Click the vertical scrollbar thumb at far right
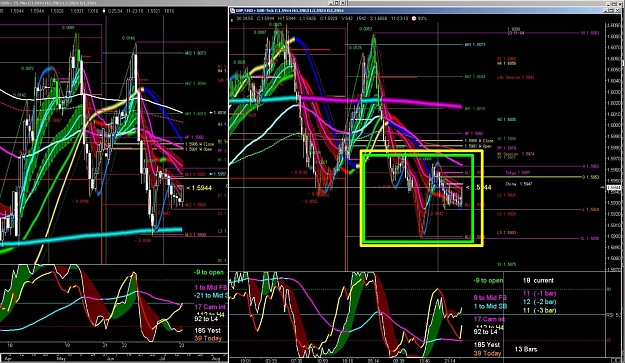Screen dimensions: 625x363 point(623,63)
